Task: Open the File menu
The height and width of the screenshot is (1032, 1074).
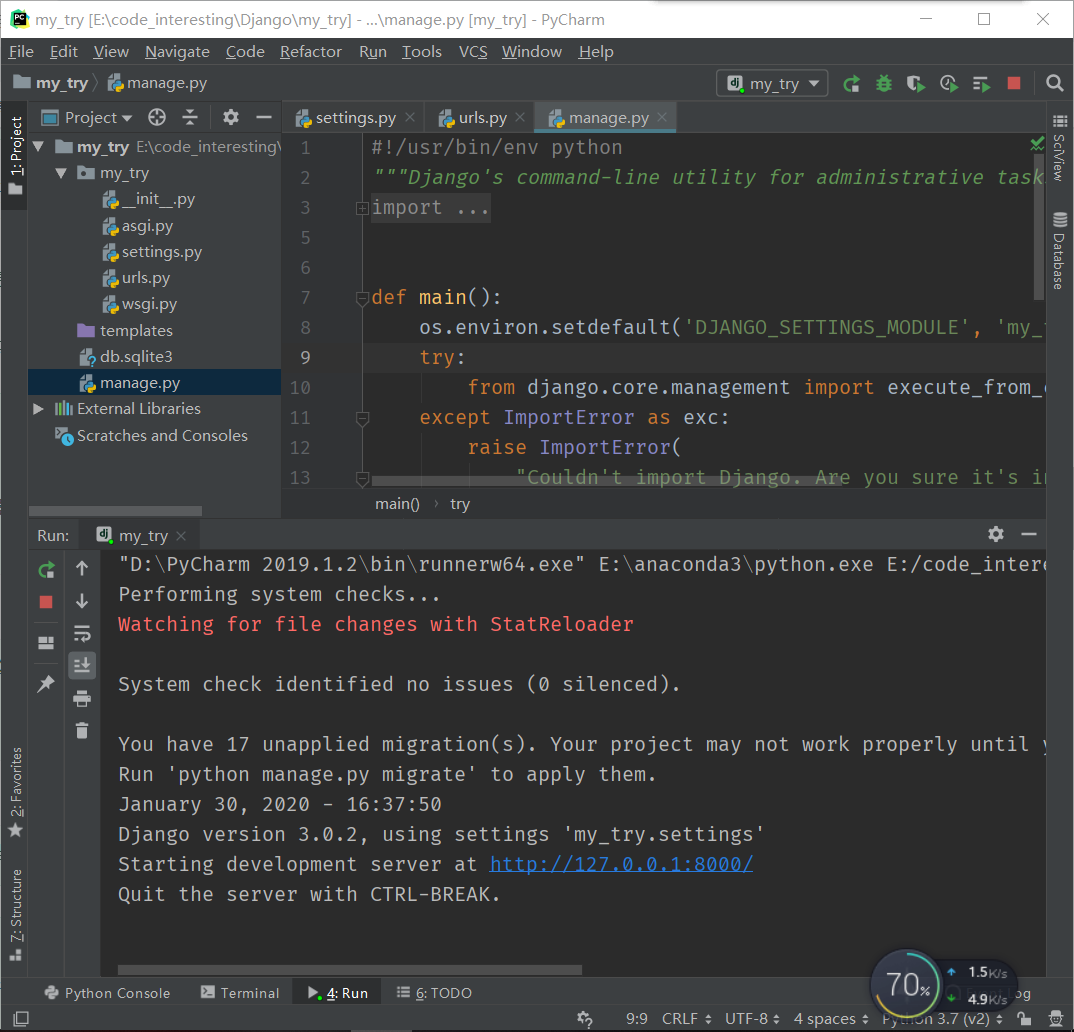Action: pos(21,52)
